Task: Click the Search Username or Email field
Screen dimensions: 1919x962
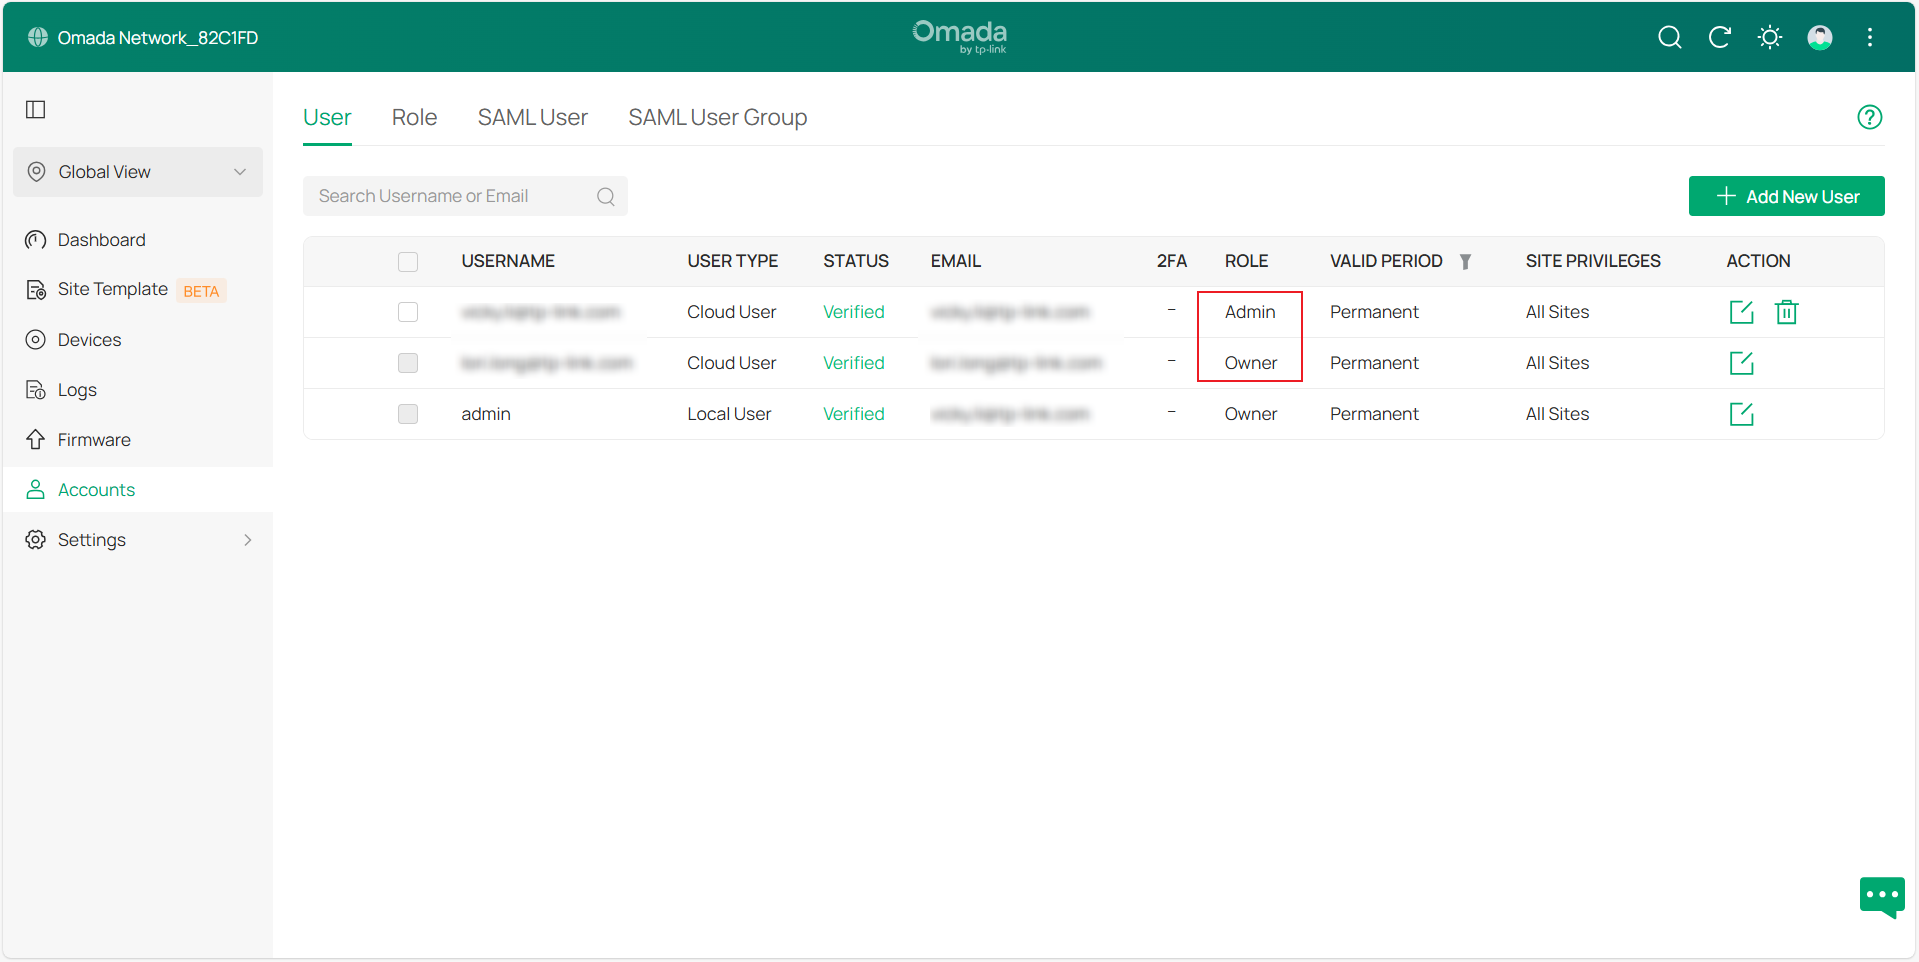Action: click(450, 195)
